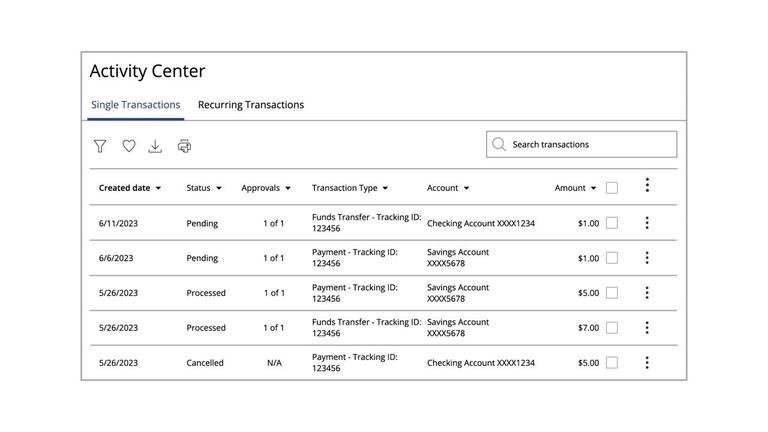Click the magnifier icon in search box
This screenshot has width=768, height=432.
[x=499, y=144]
